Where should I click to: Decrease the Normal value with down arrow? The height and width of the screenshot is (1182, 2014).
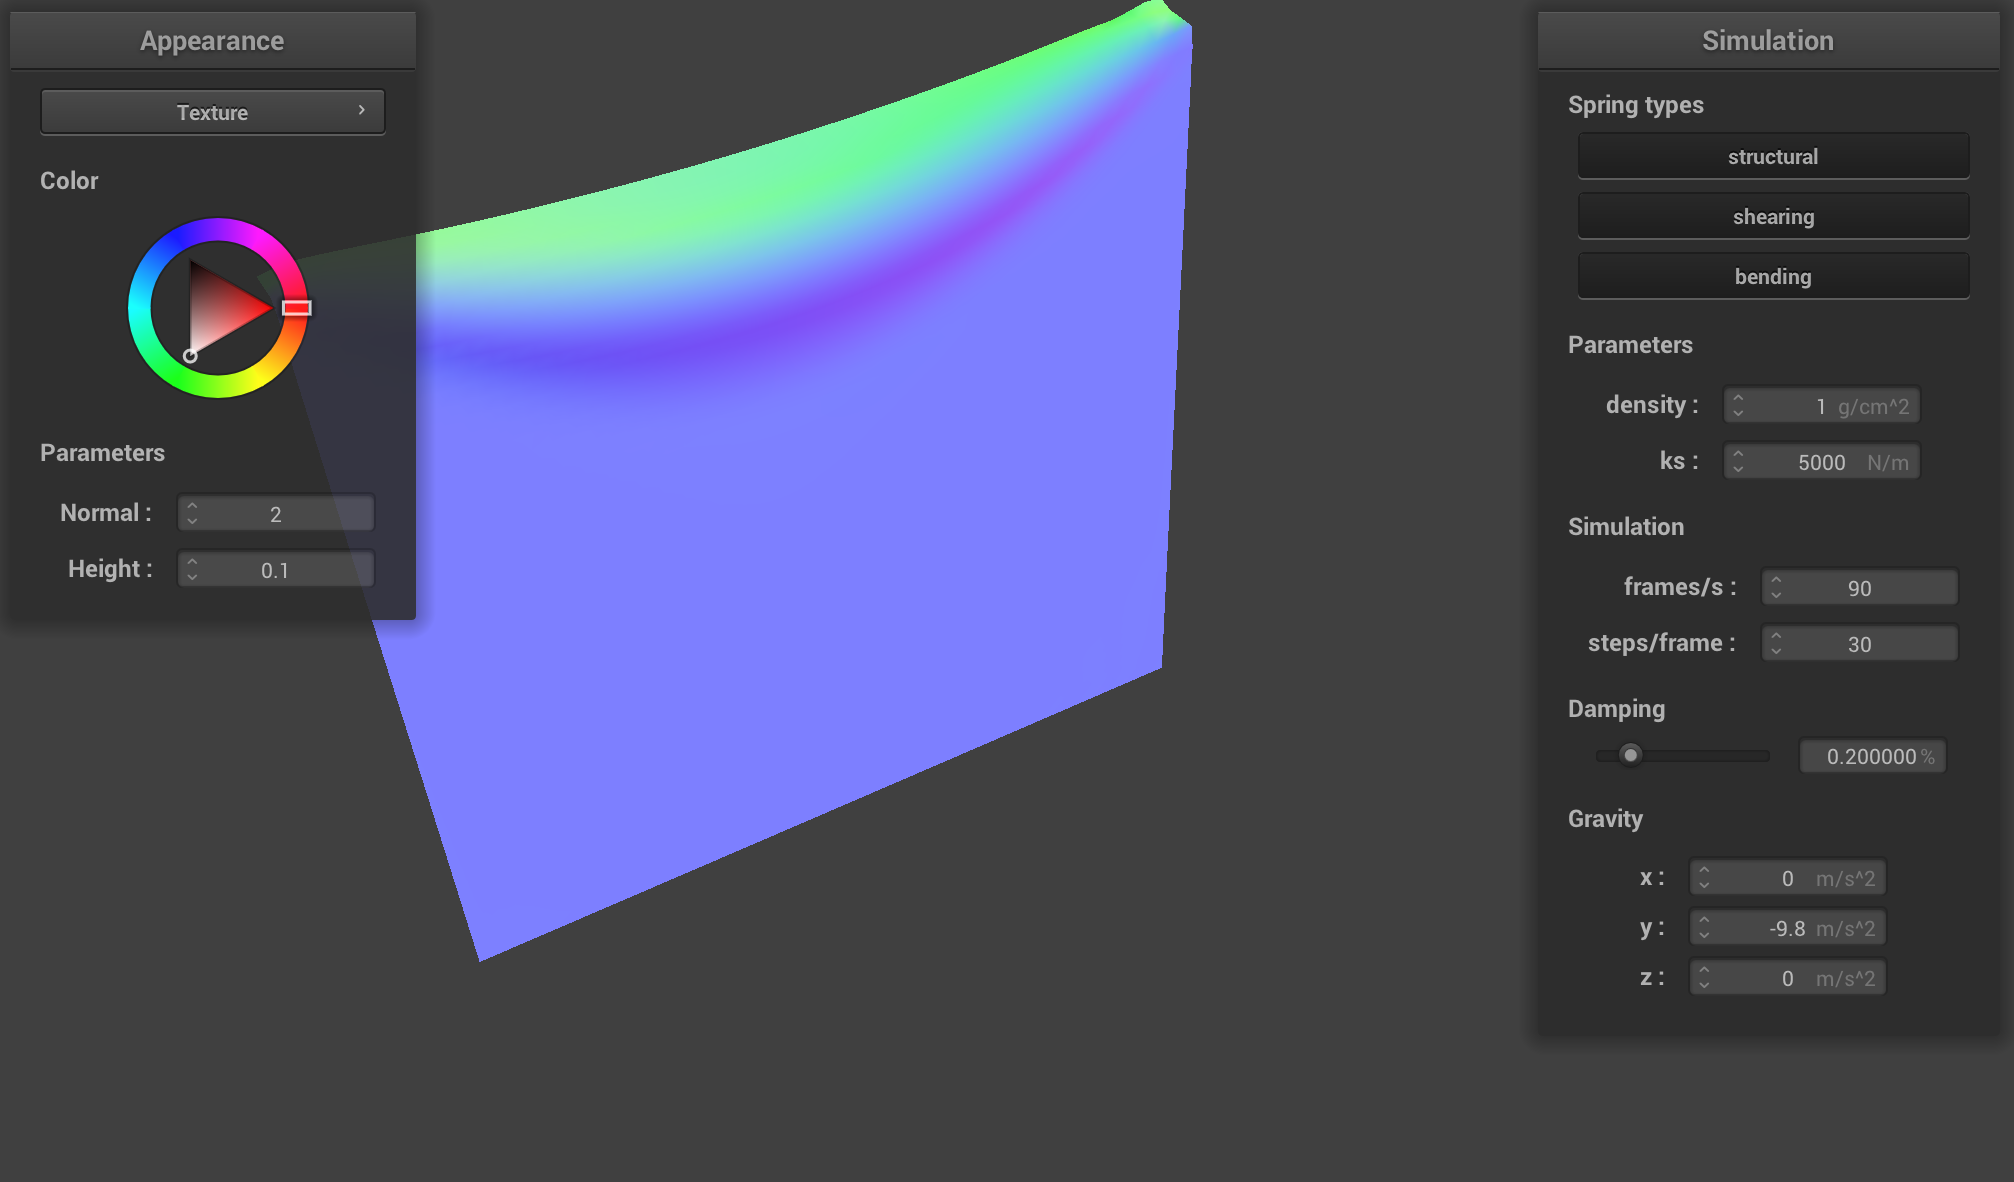[x=192, y=521]
